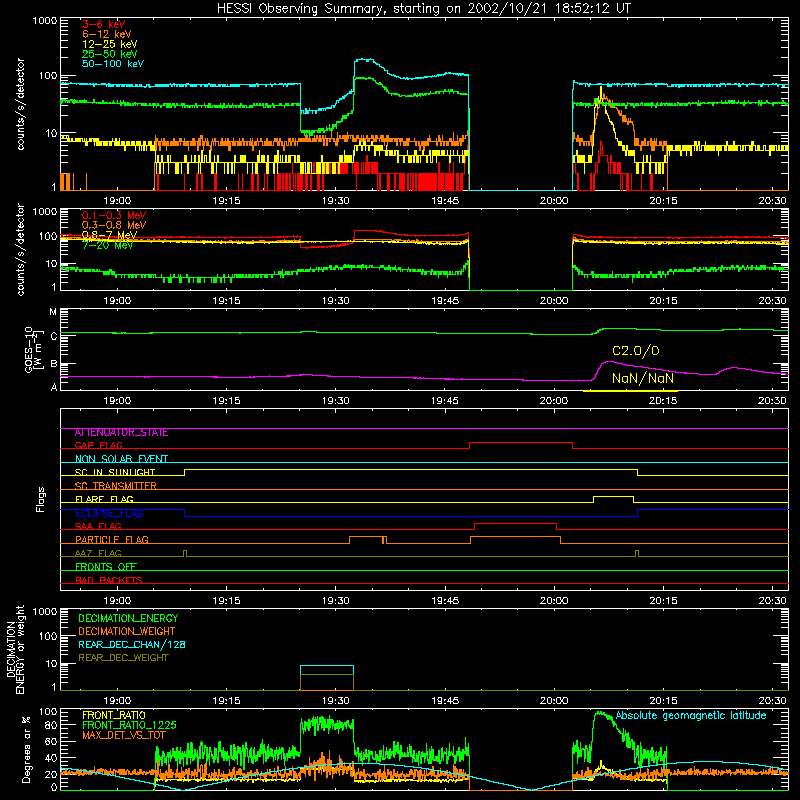Click the MAX_DET_VS_TOT legend label
This screenshot has width=800, height=800.
124,735
